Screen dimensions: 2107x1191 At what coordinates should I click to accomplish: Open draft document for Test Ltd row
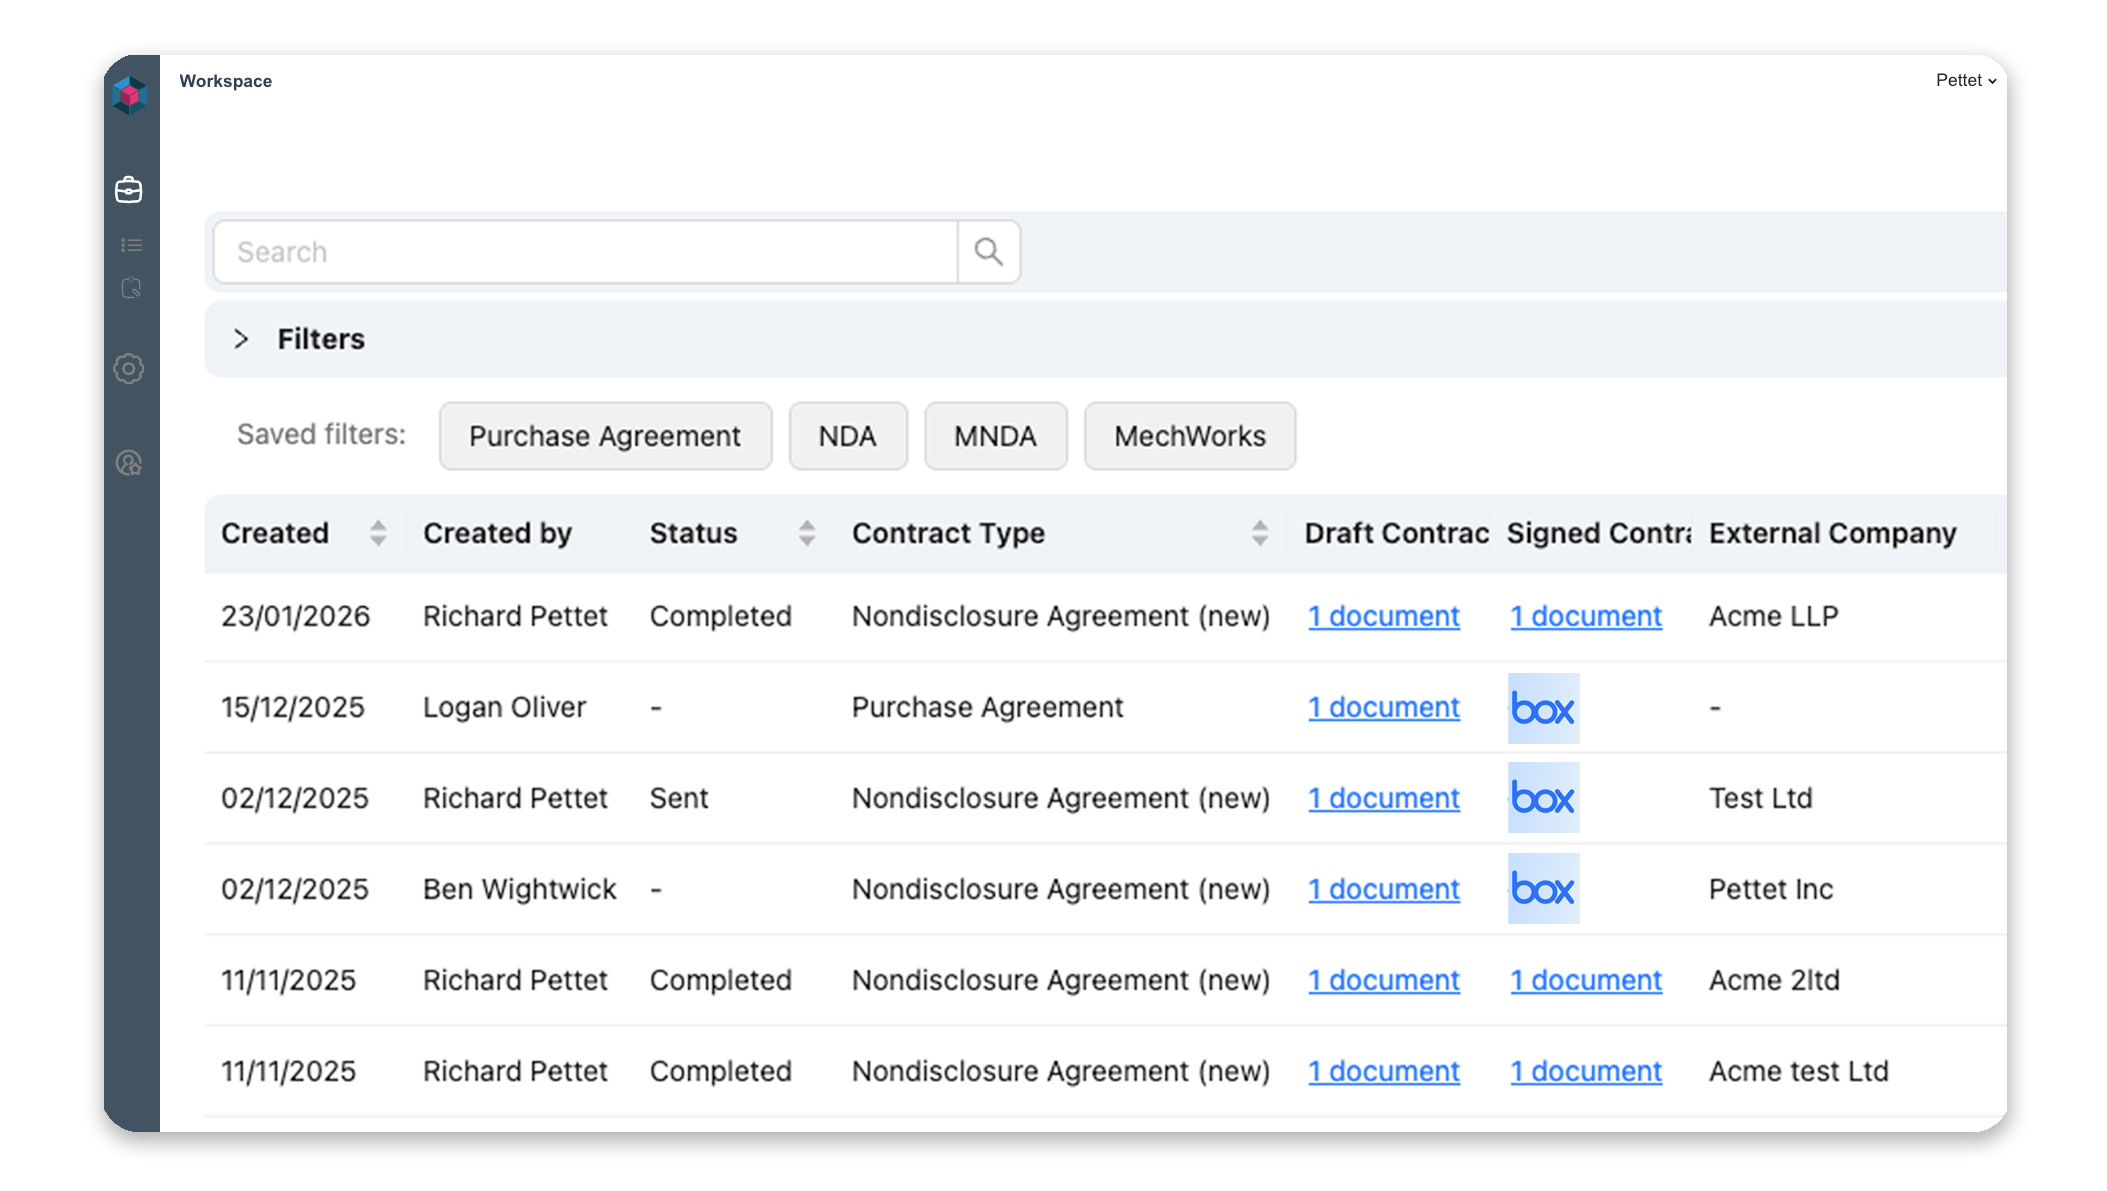tap(1384, 798)
